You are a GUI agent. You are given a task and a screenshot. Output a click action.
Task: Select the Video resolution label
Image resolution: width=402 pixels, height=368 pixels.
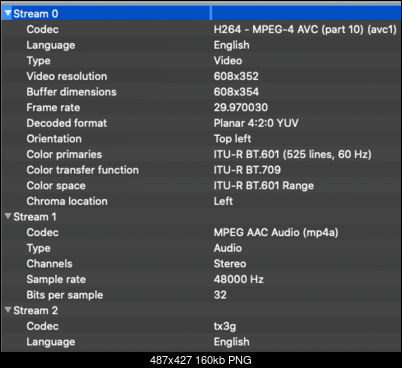pyautogui.click(x=67, y=76)
